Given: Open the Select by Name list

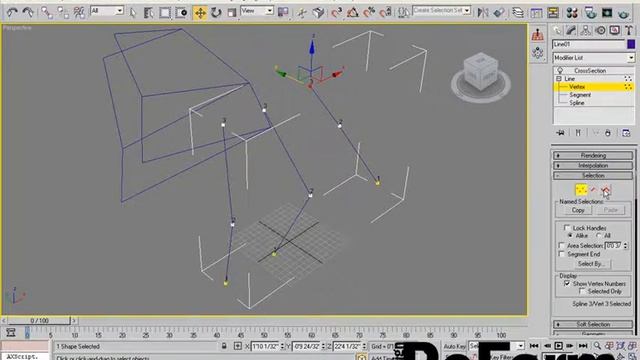Looking at the screenshot, I should 149,13.
